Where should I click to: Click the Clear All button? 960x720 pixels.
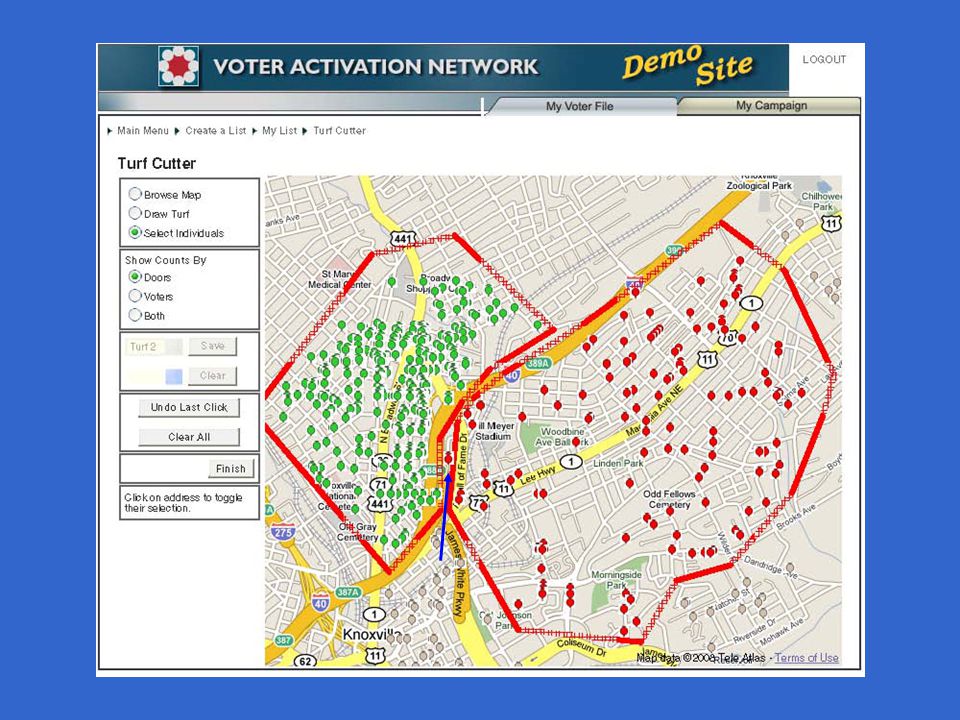pos(189,437)
